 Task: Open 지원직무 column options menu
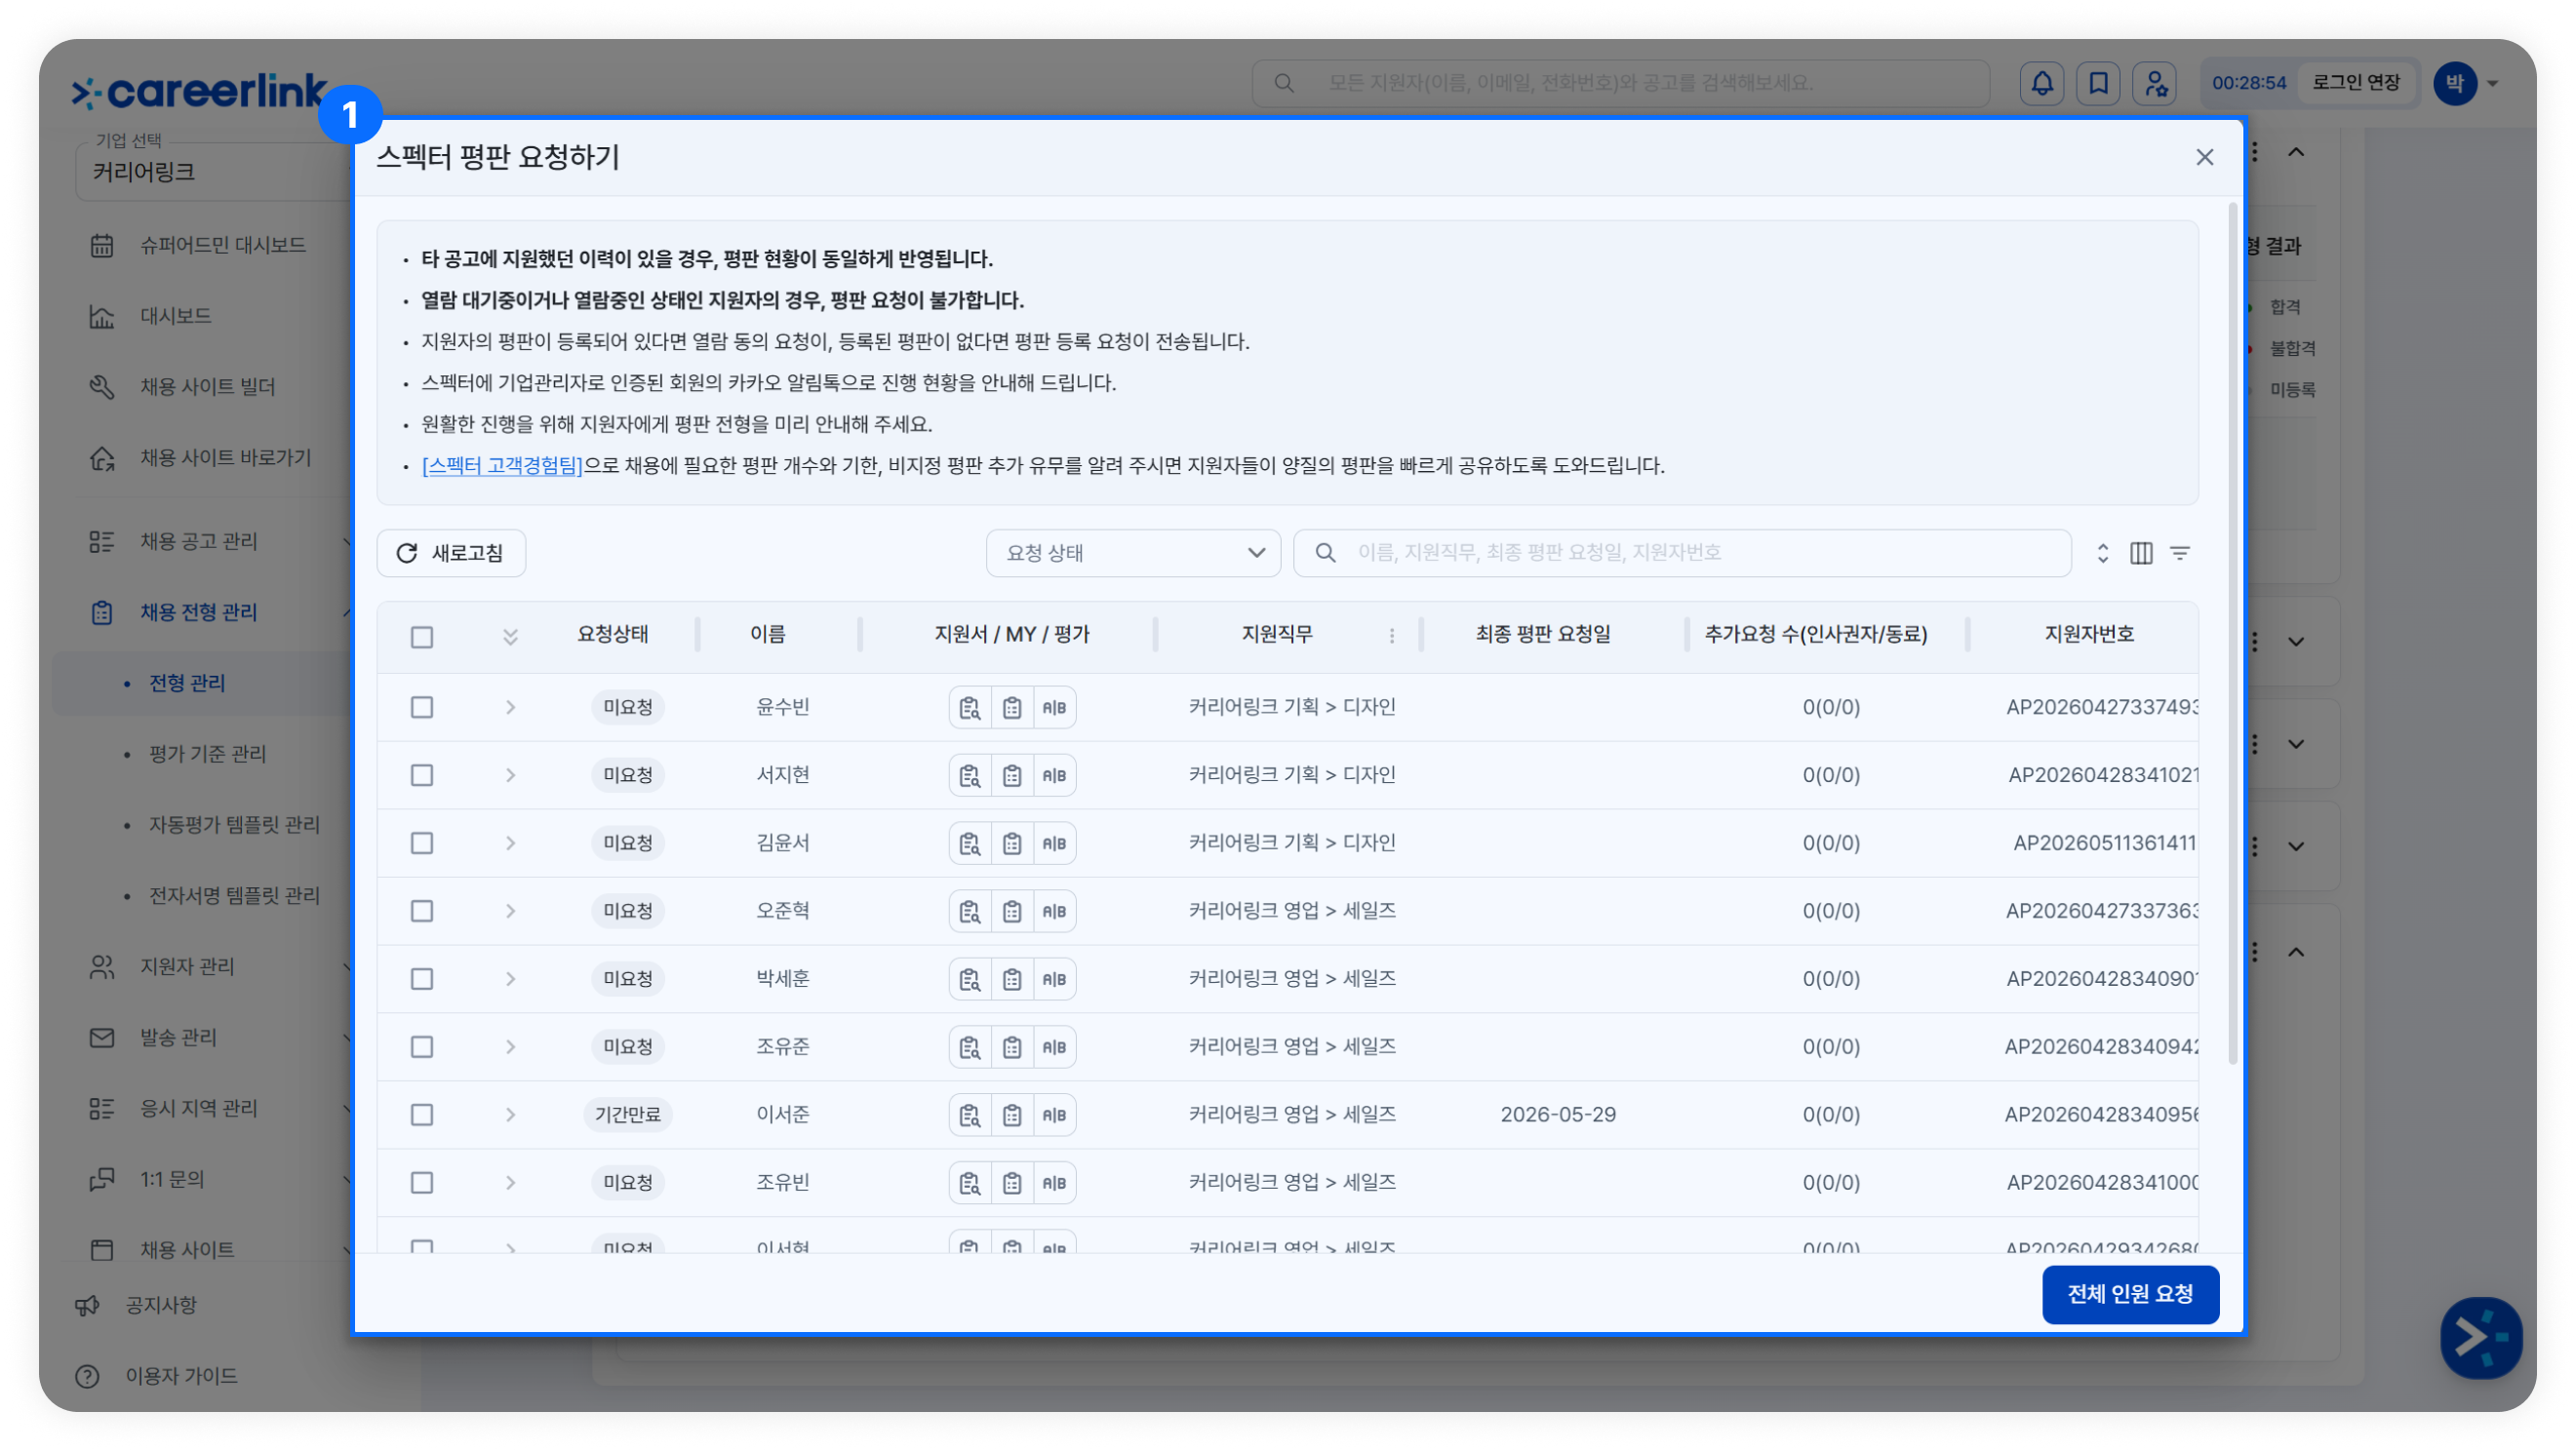[1392, 636]
